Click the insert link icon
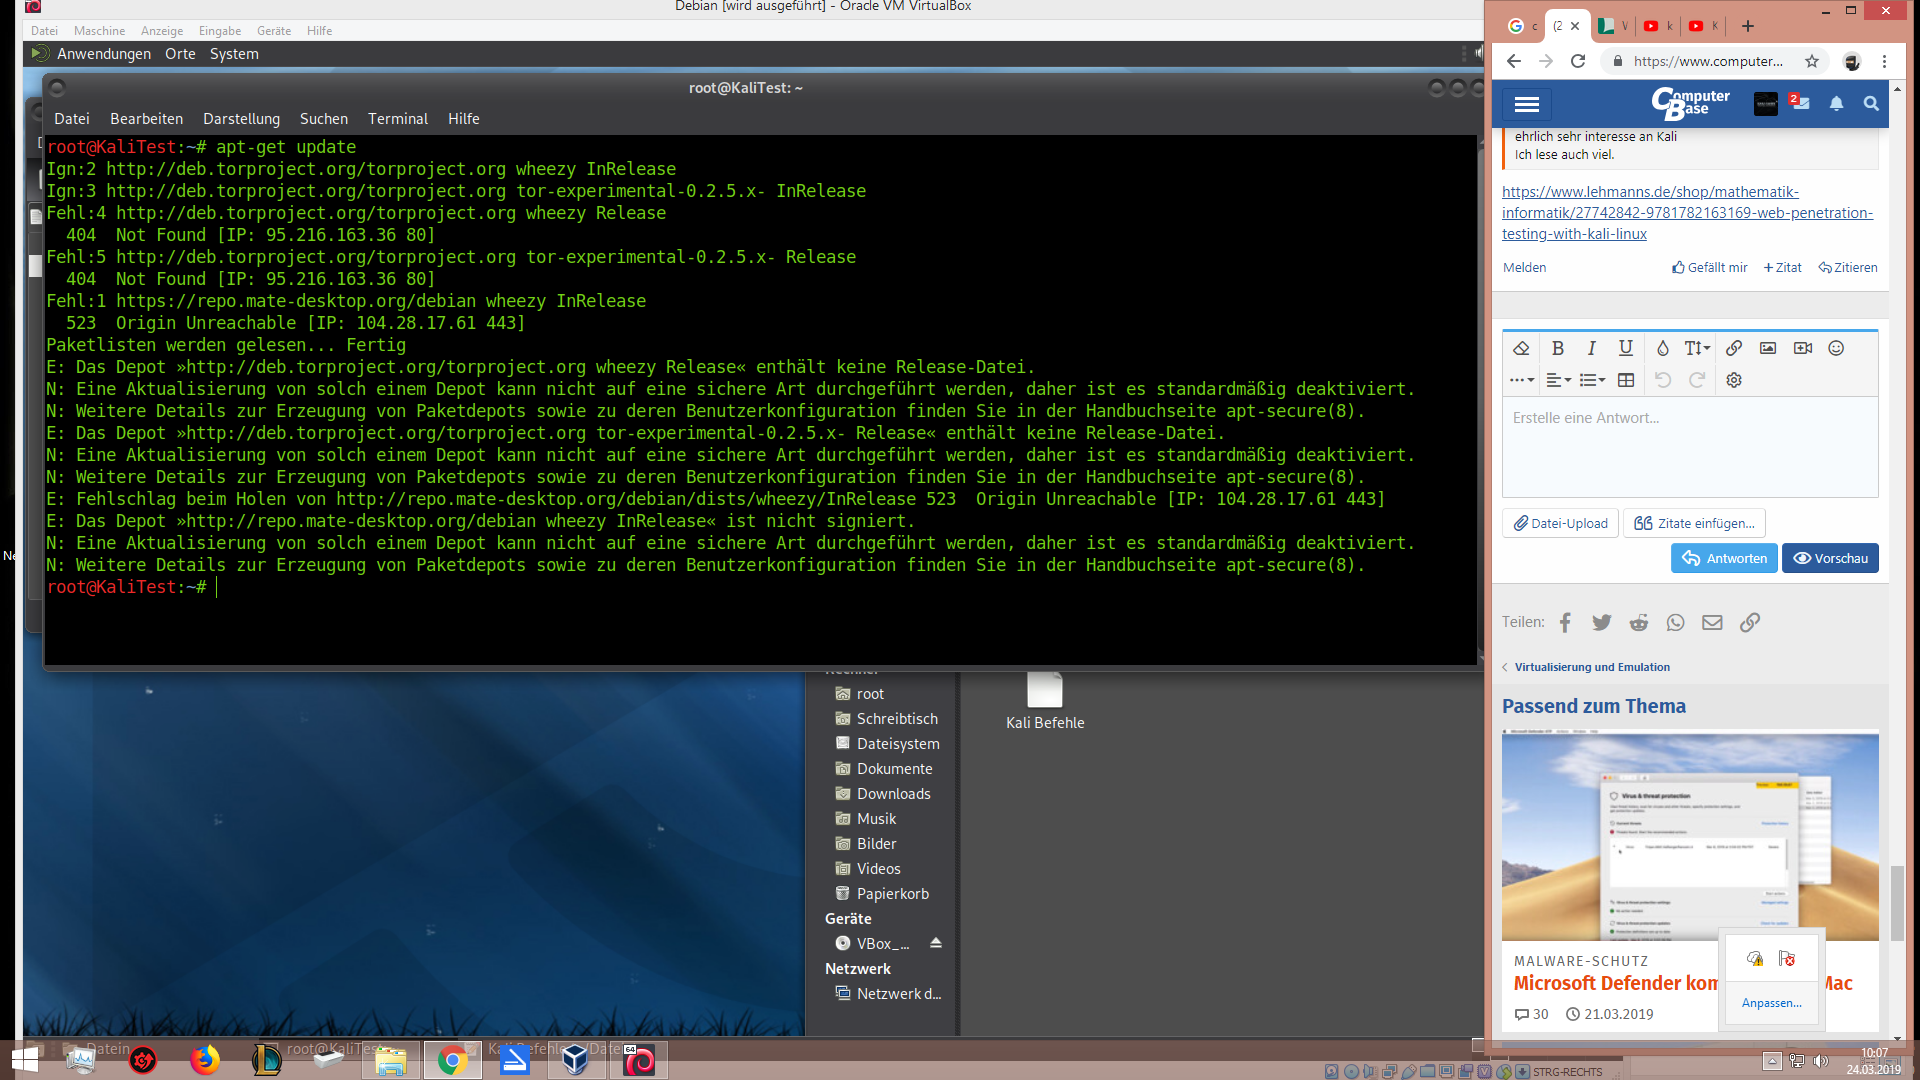Viewport: 1920px width, 1080px height. tap(1734, 348)
